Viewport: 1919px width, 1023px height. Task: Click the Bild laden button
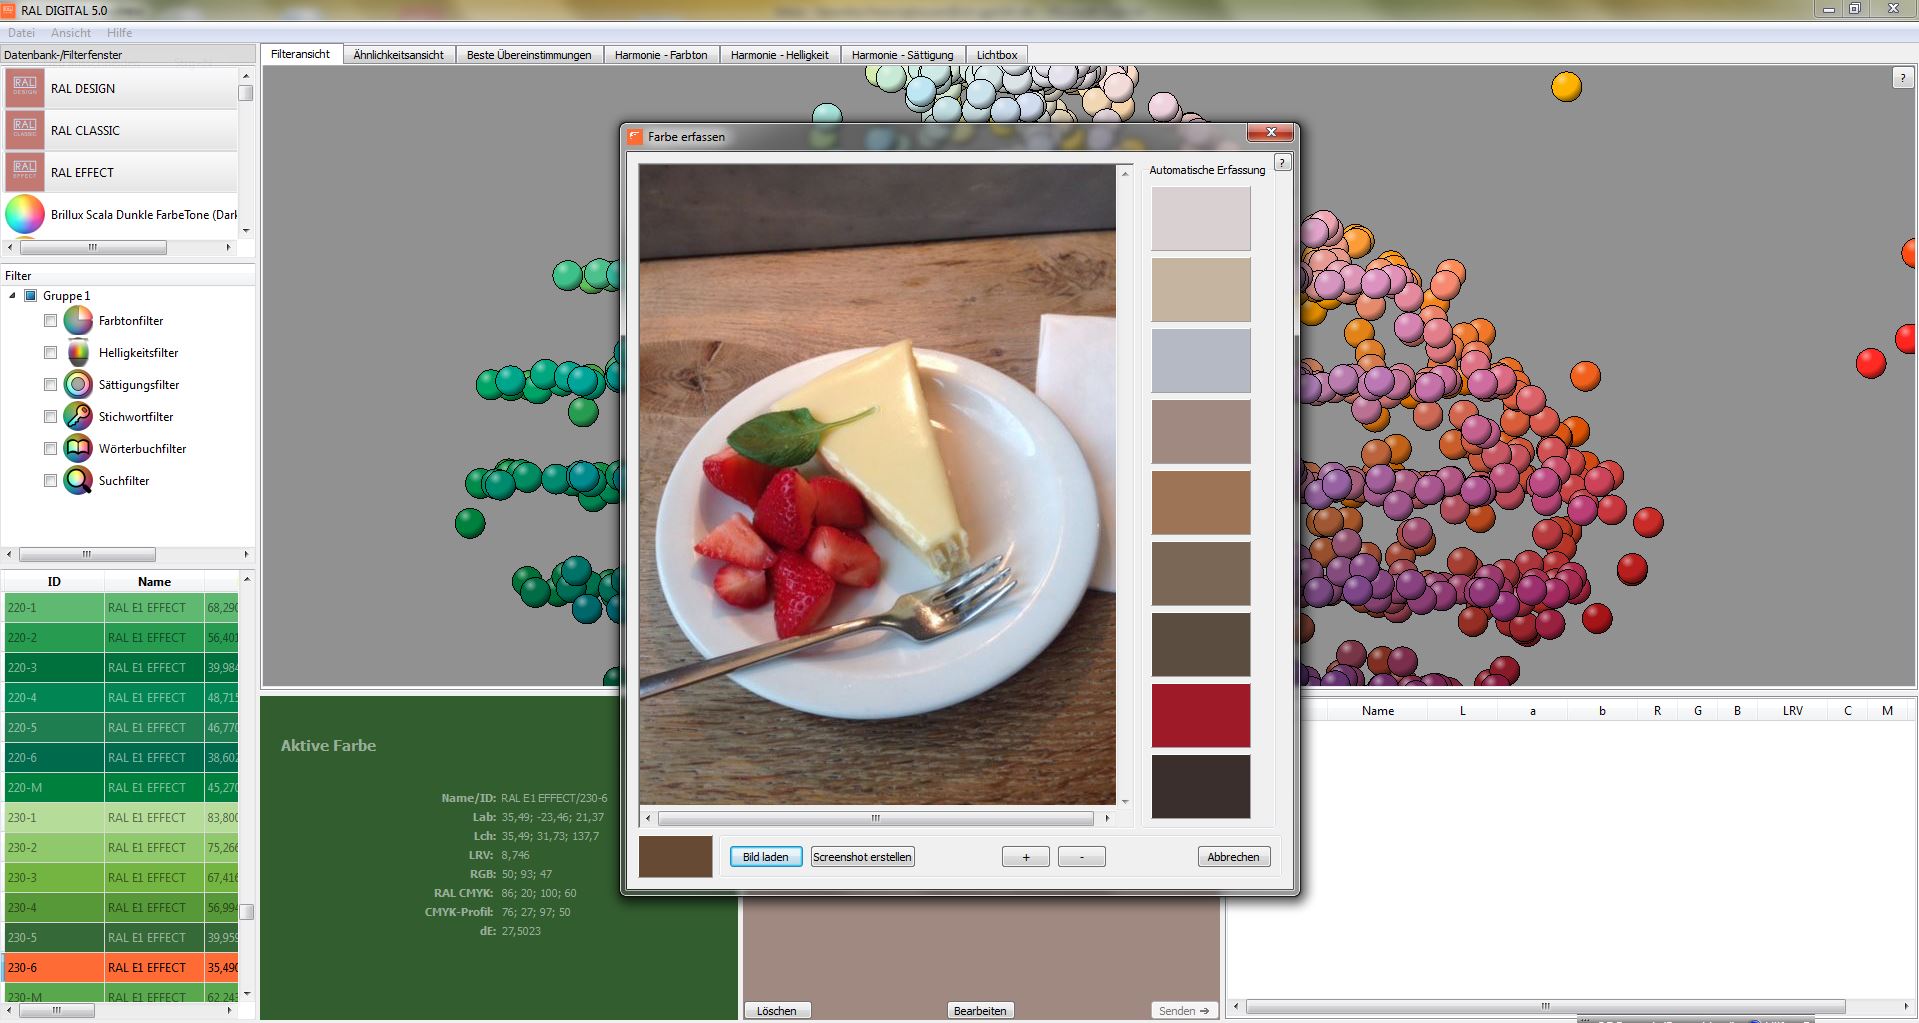click(766, 857)
